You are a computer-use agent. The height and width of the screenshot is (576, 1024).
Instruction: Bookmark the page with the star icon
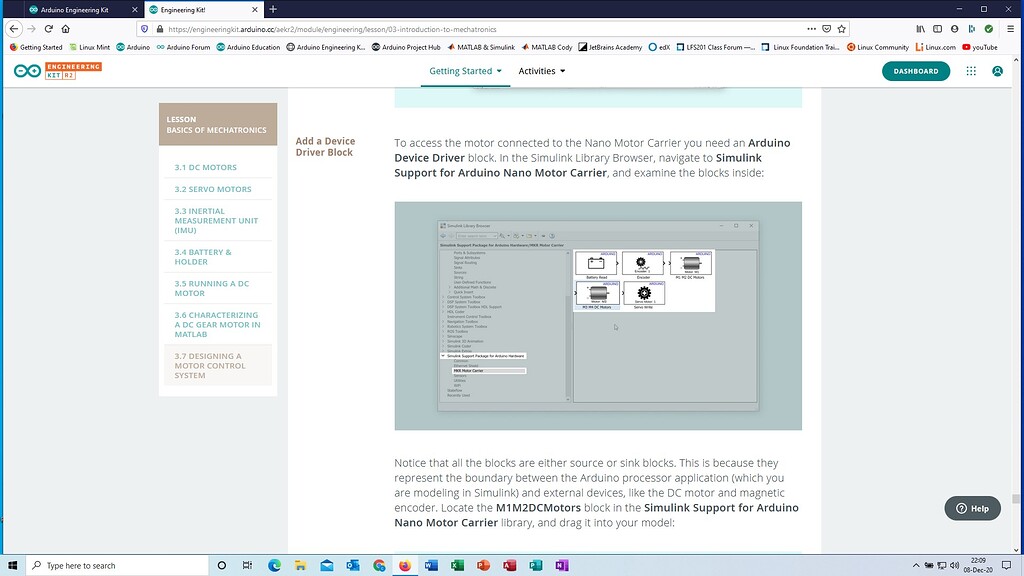tap(842, 29)
